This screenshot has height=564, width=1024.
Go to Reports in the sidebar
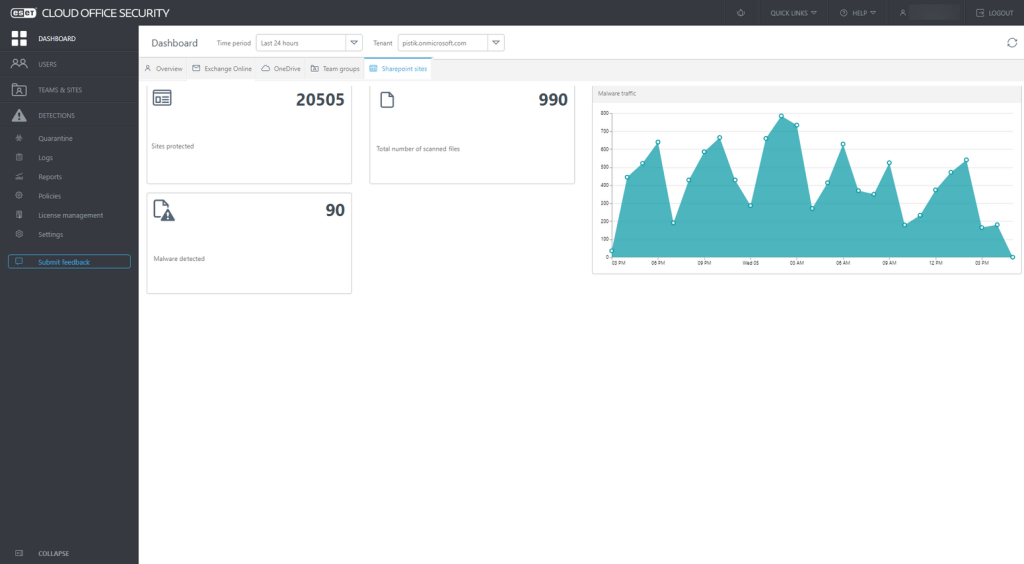click(x=50, y=177)
